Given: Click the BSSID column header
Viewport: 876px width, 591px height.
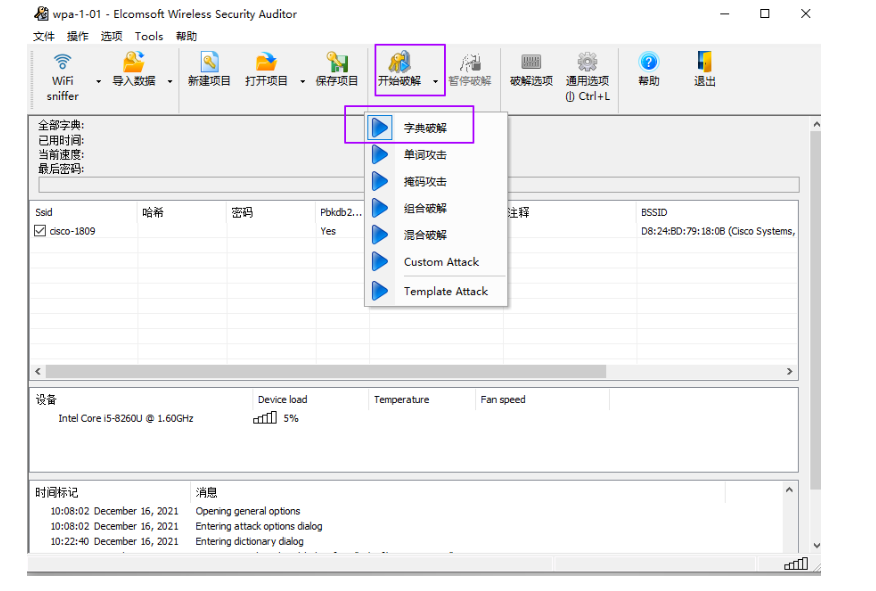Looking at the screenshot, I should click(x=717, y=212).
